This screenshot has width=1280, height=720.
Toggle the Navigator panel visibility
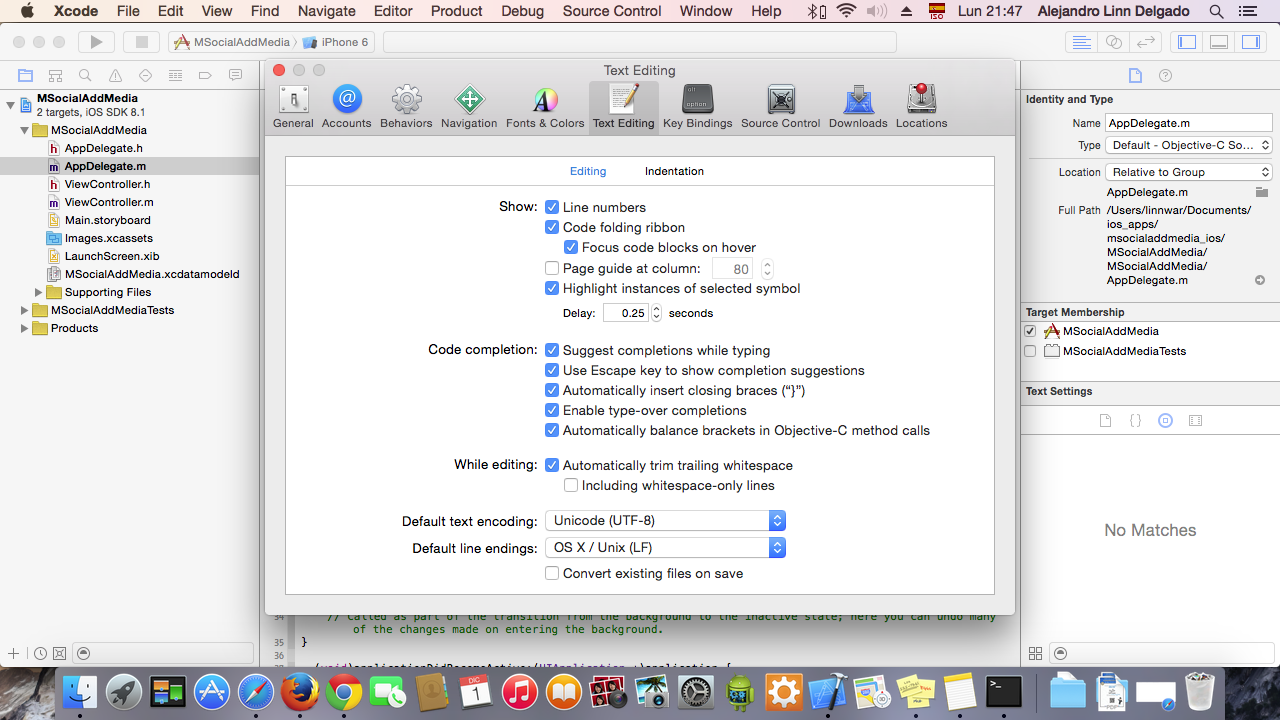(x=1187, y=42)
